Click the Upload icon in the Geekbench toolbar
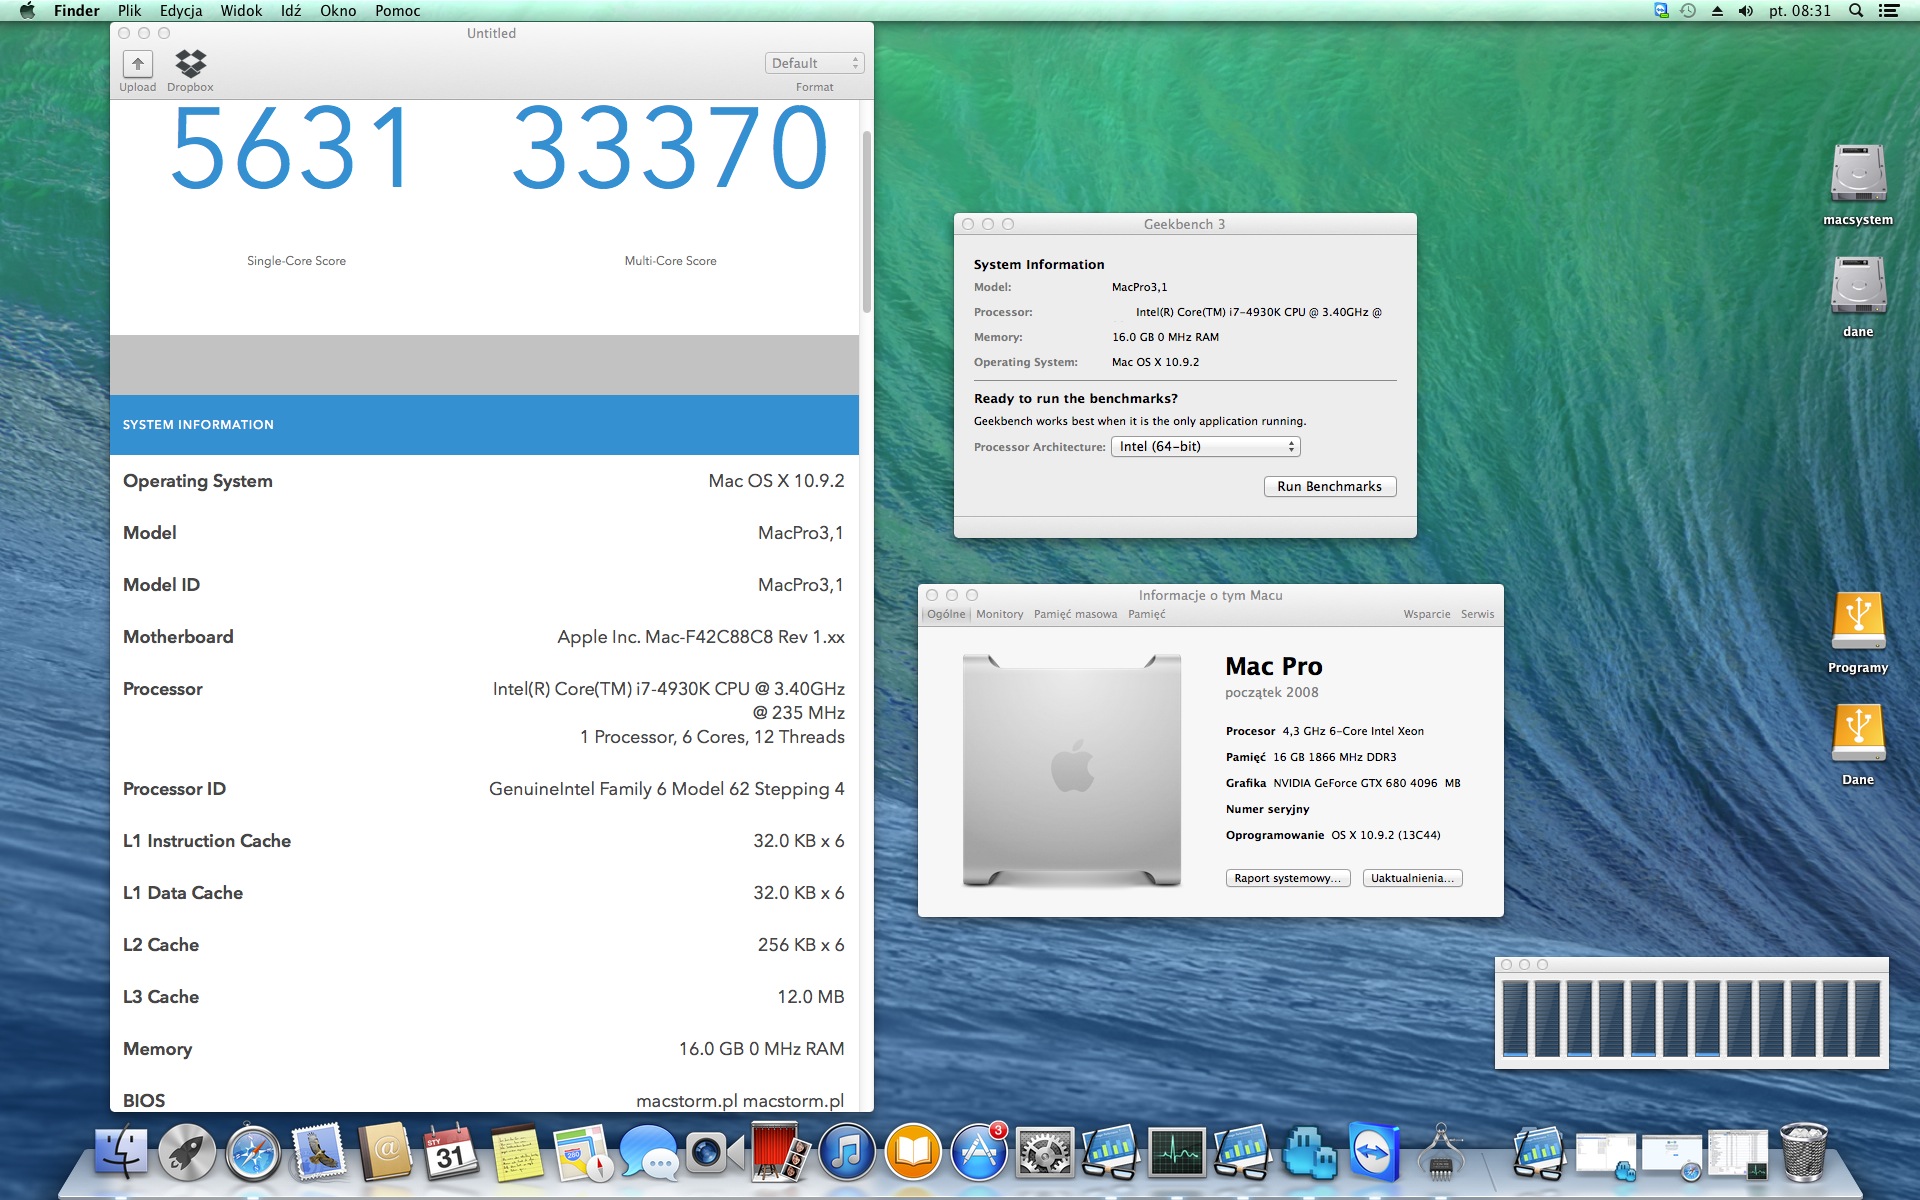 pos(138,64)
